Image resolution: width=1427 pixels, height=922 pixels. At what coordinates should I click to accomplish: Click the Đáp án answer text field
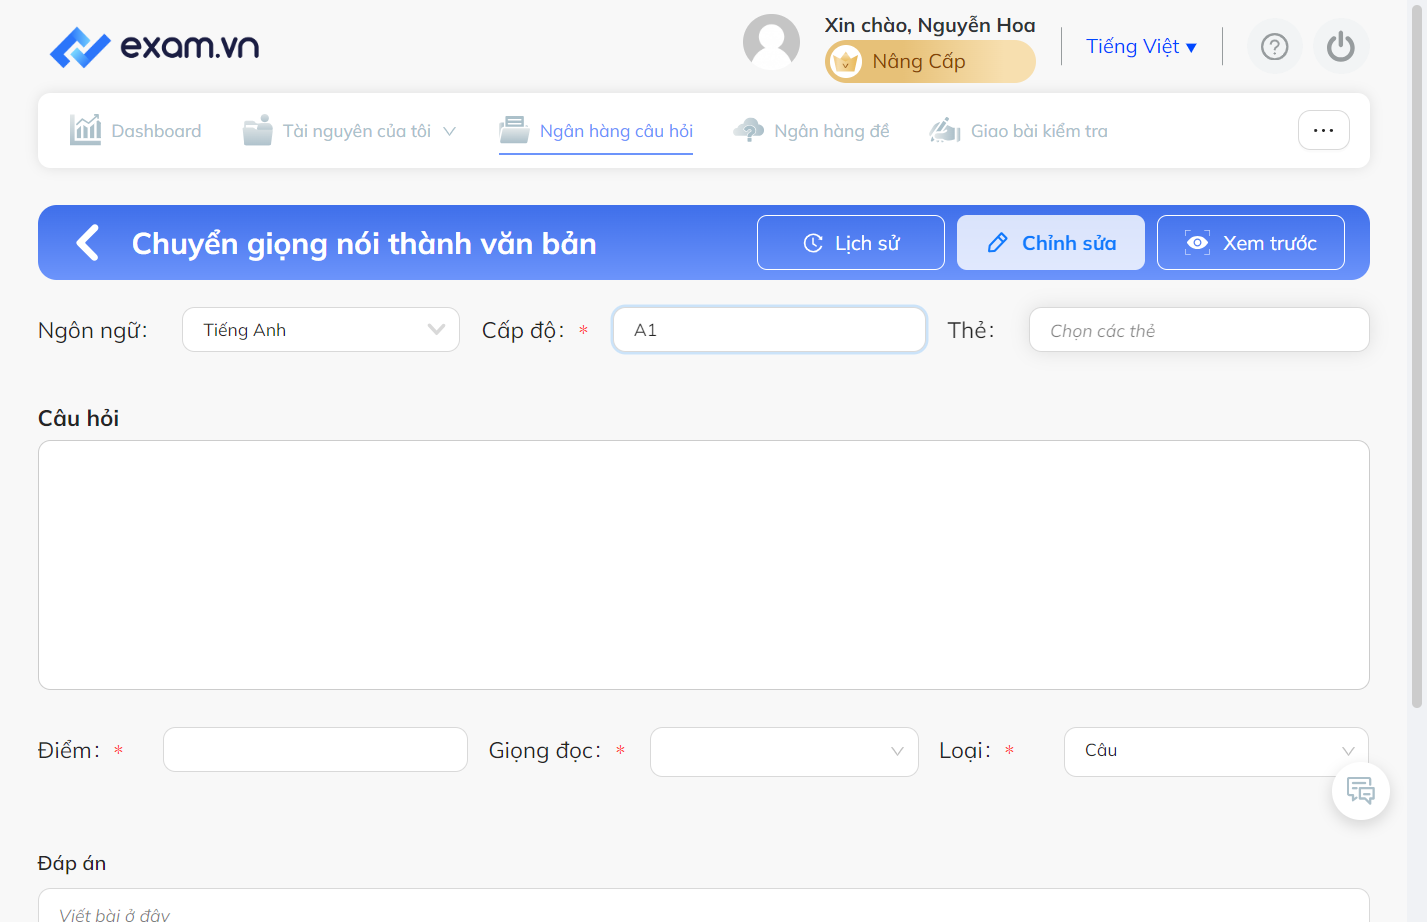704,906
